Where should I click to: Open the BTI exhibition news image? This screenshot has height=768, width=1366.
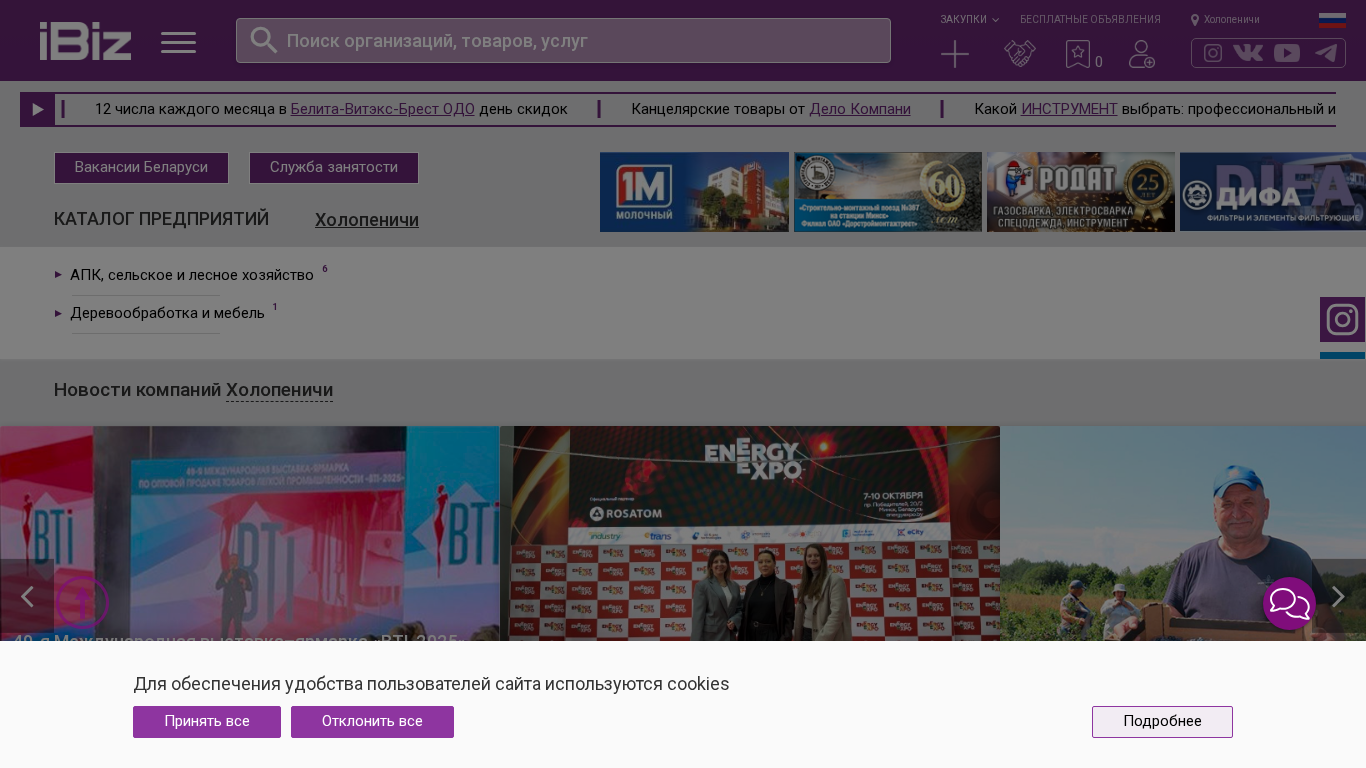click(250, 534)
